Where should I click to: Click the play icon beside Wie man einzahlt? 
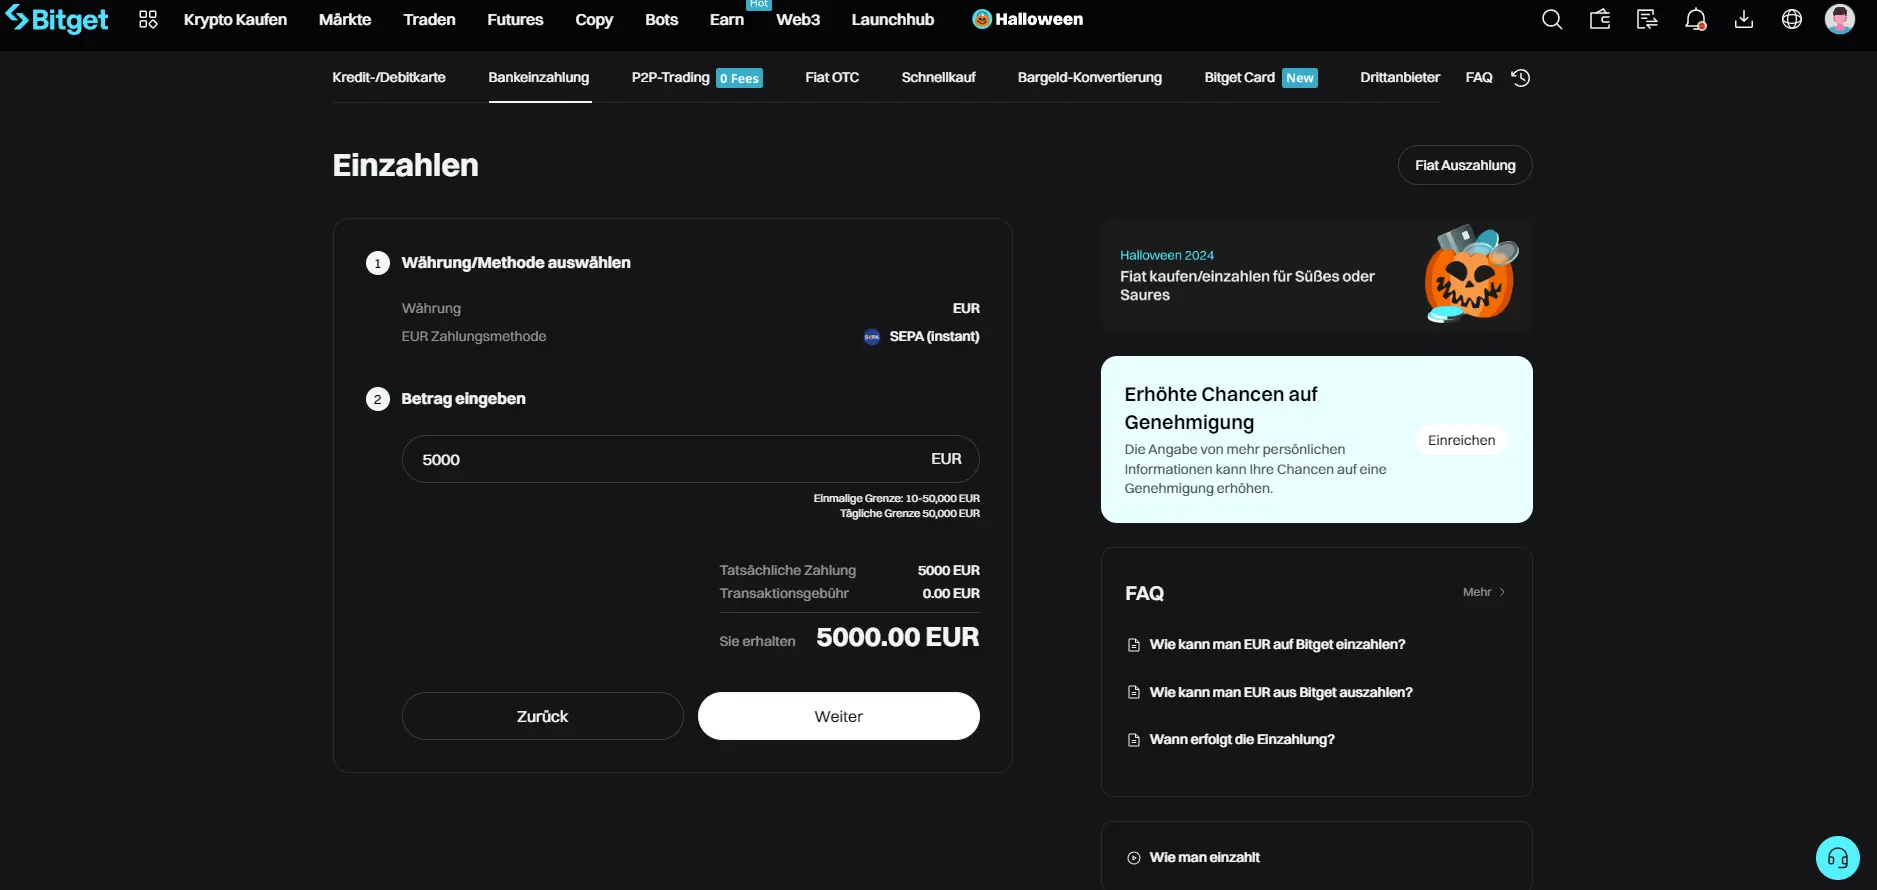1133,857
